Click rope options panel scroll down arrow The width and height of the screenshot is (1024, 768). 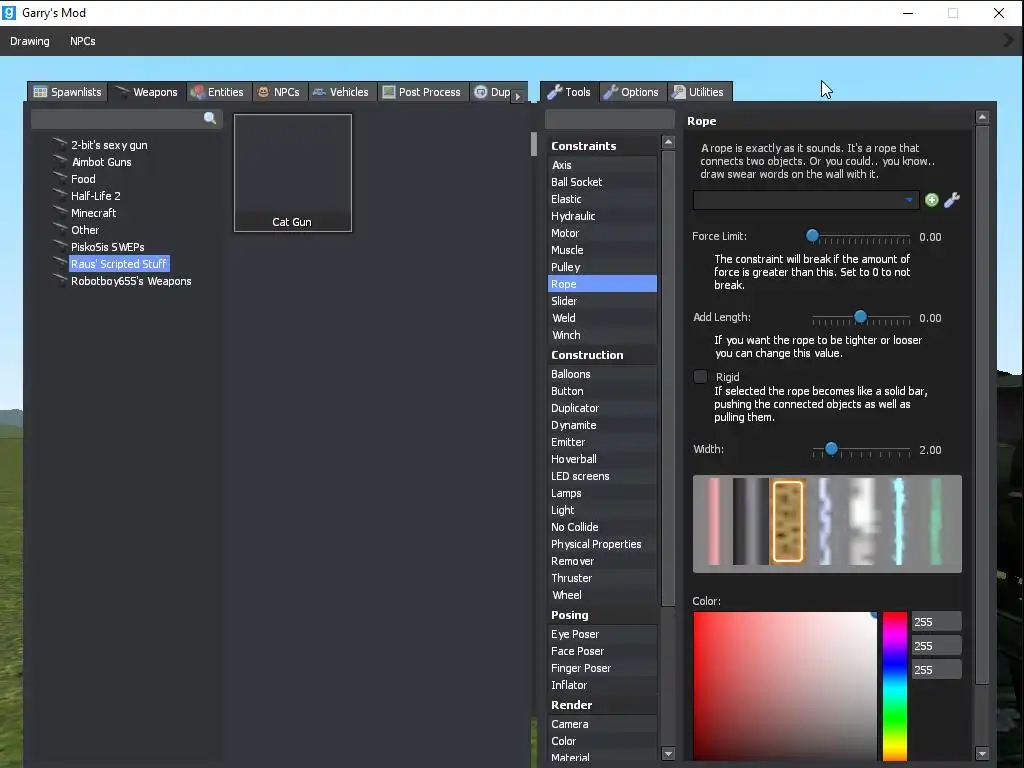982,754
